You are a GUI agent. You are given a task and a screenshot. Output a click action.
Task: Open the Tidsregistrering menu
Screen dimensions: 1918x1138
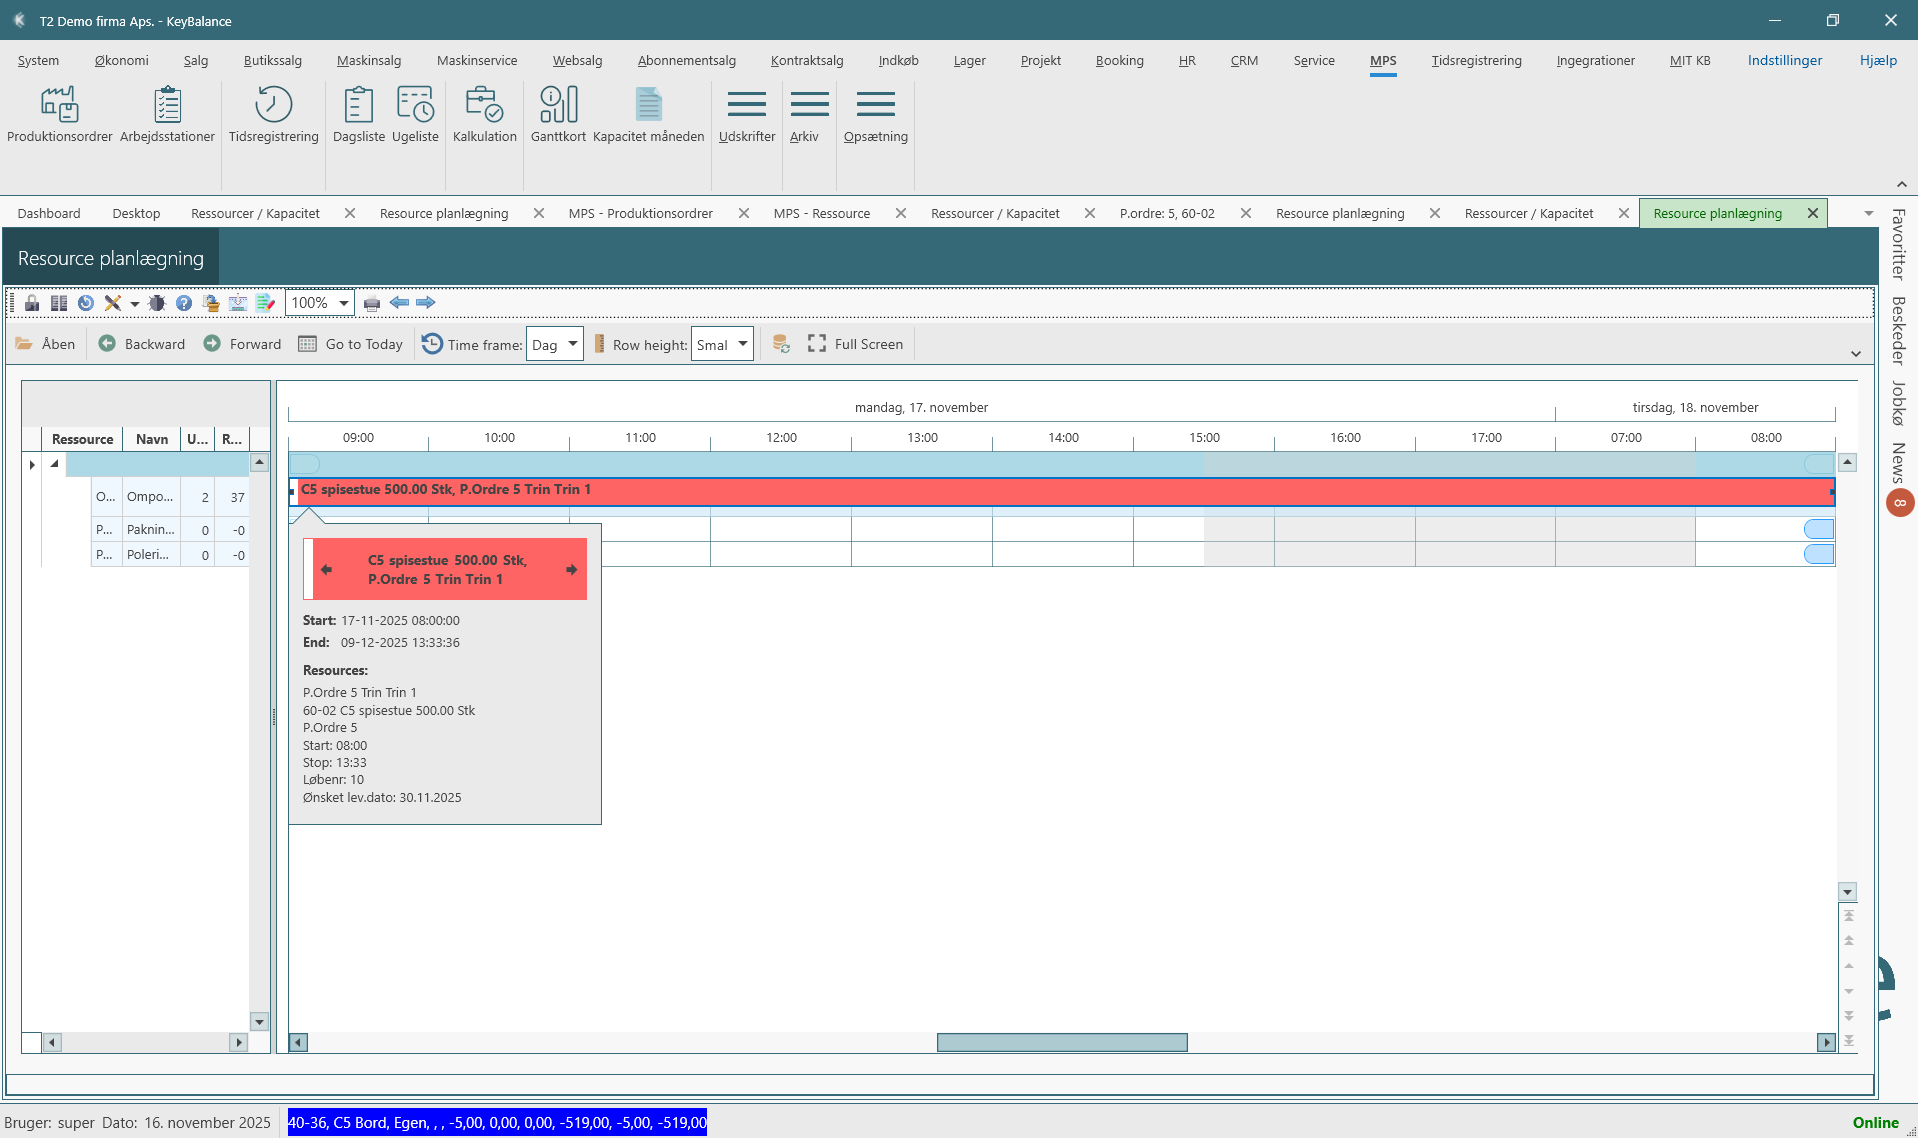click(1476, 60)
